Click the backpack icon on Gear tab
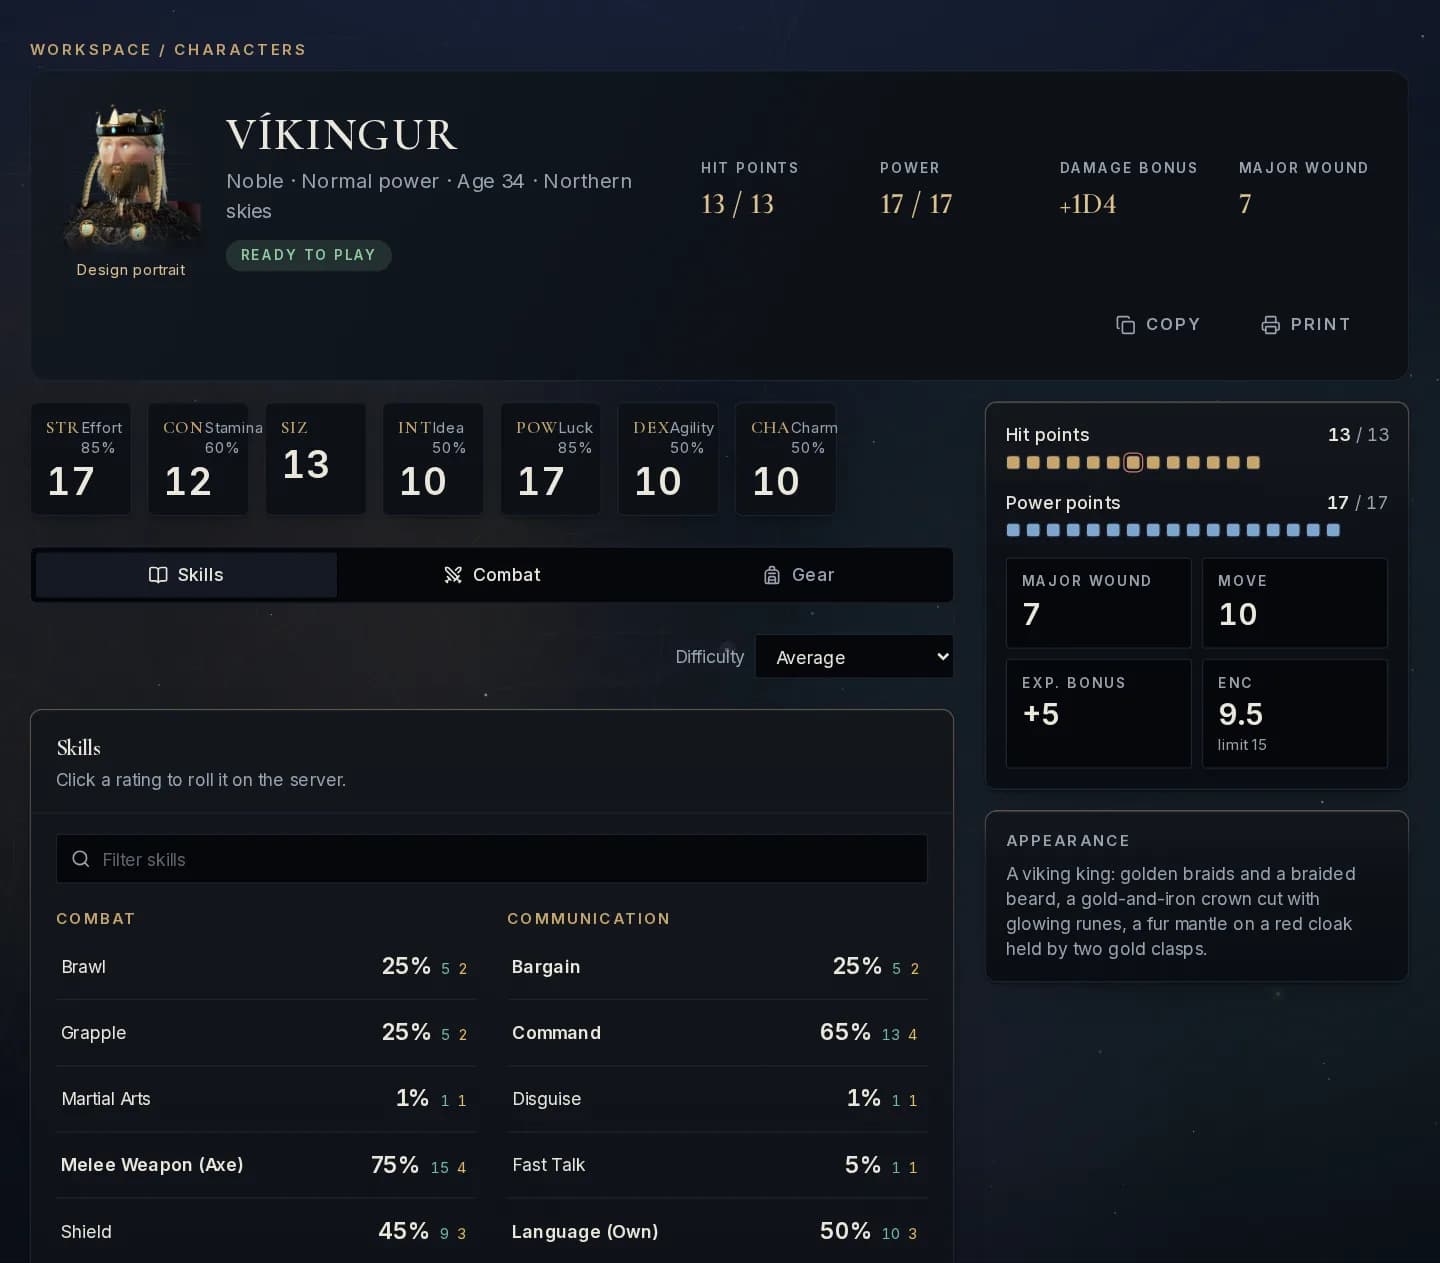The width and height of the screenshot is (1440, 1263). pyautogui.click(x=772, y=575)
